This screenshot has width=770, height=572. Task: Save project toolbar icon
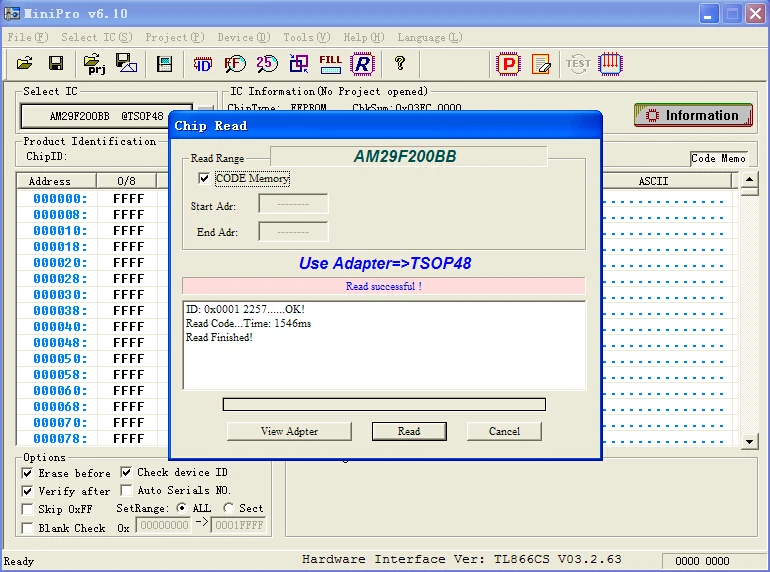coord(127,63)
